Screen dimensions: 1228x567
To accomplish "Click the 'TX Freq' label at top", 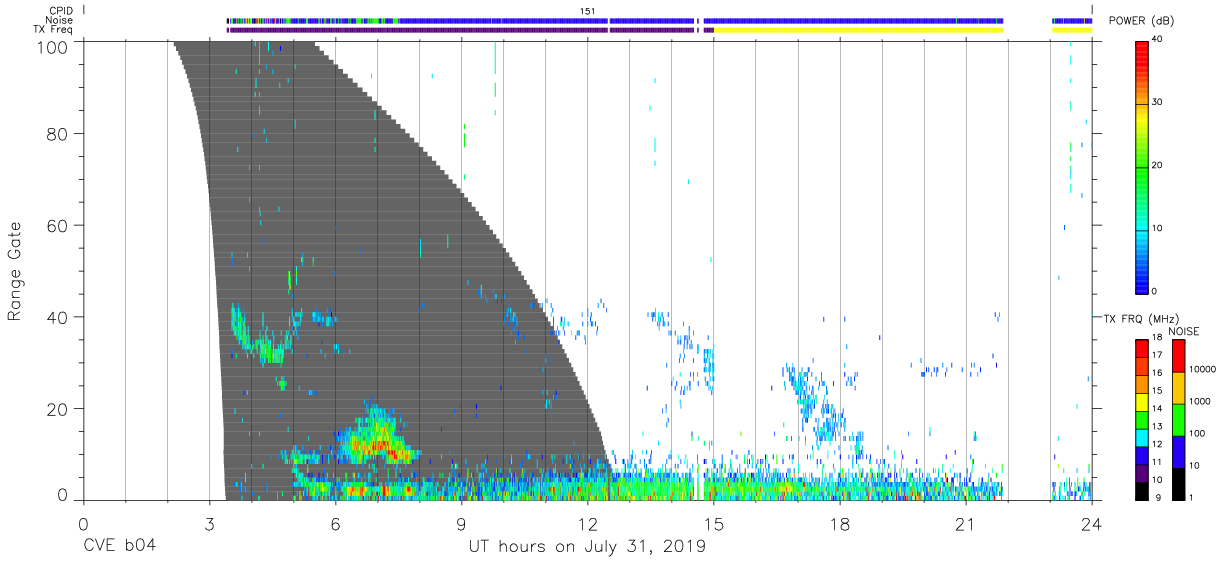I will [x=55, y=30].
